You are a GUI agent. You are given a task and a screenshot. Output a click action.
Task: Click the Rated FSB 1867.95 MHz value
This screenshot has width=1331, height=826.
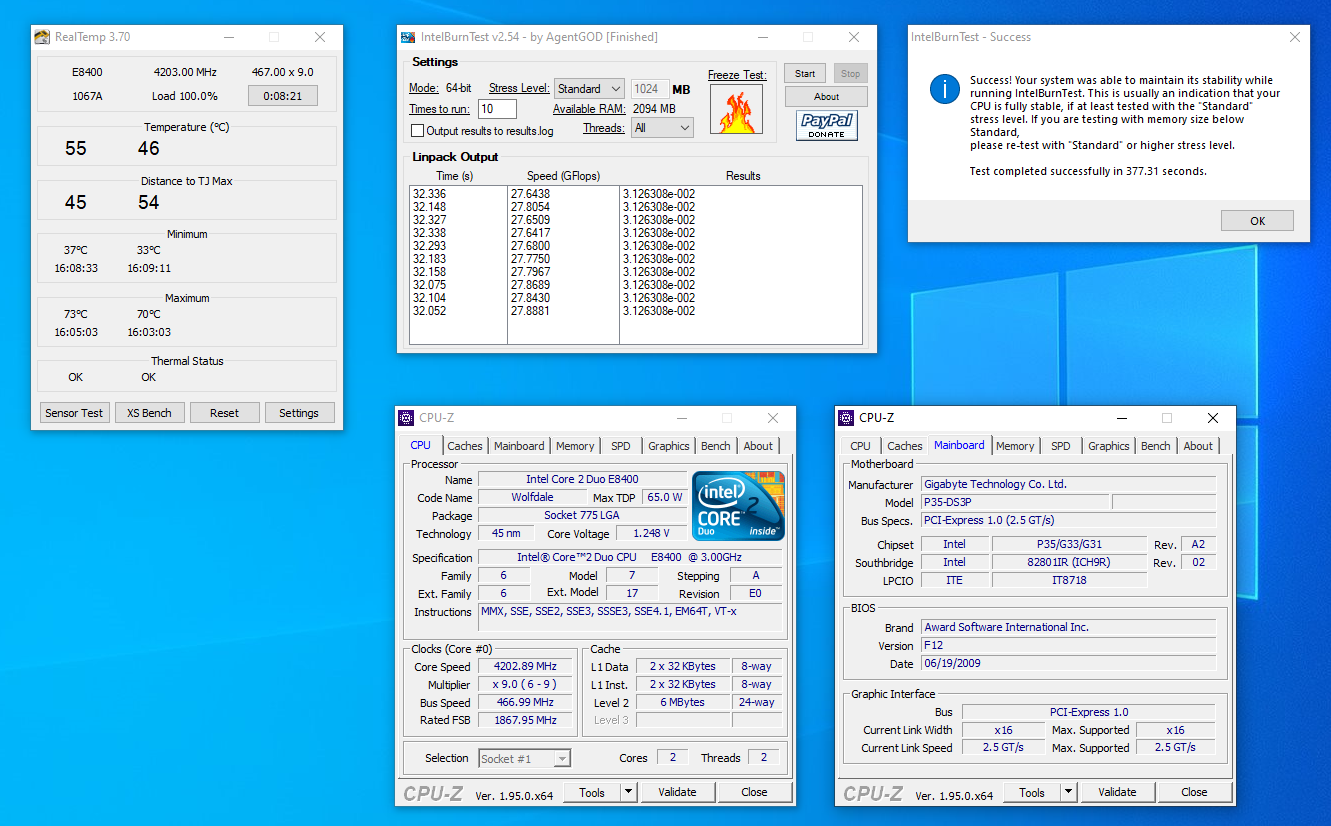click(x=525, y=720)
